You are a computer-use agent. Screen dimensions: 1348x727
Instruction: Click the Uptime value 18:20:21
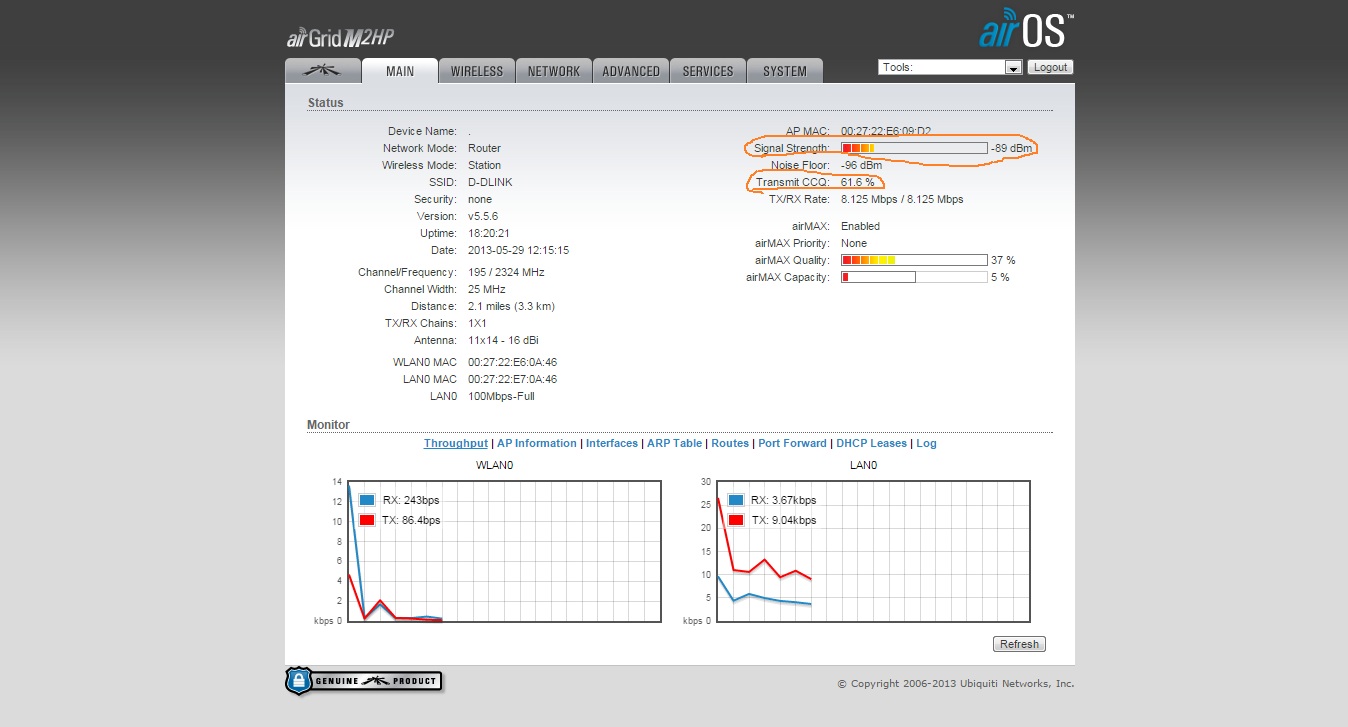[x=488, y=233]
